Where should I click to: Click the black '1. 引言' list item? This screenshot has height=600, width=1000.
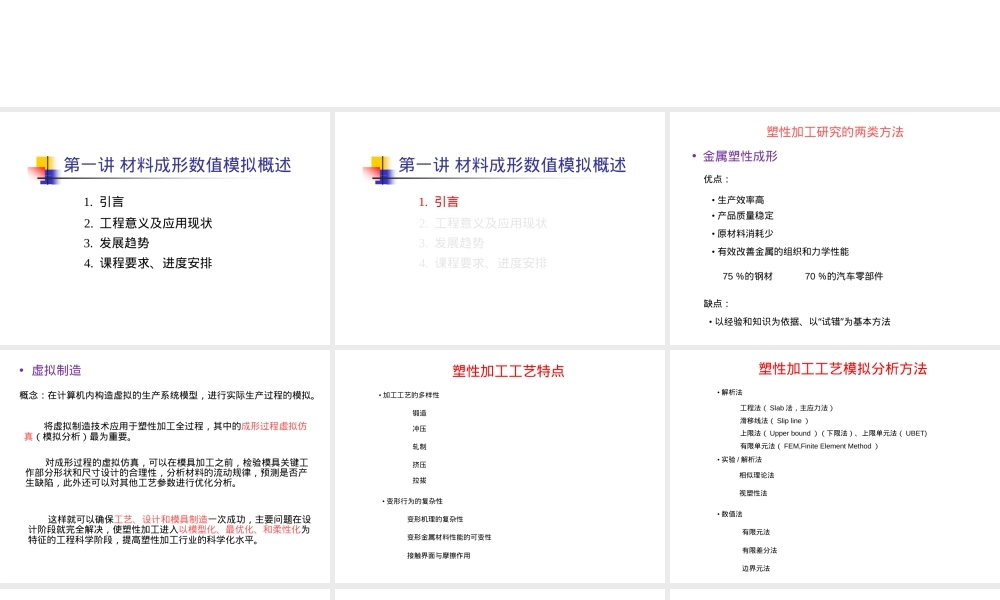[x=104, y=202]
